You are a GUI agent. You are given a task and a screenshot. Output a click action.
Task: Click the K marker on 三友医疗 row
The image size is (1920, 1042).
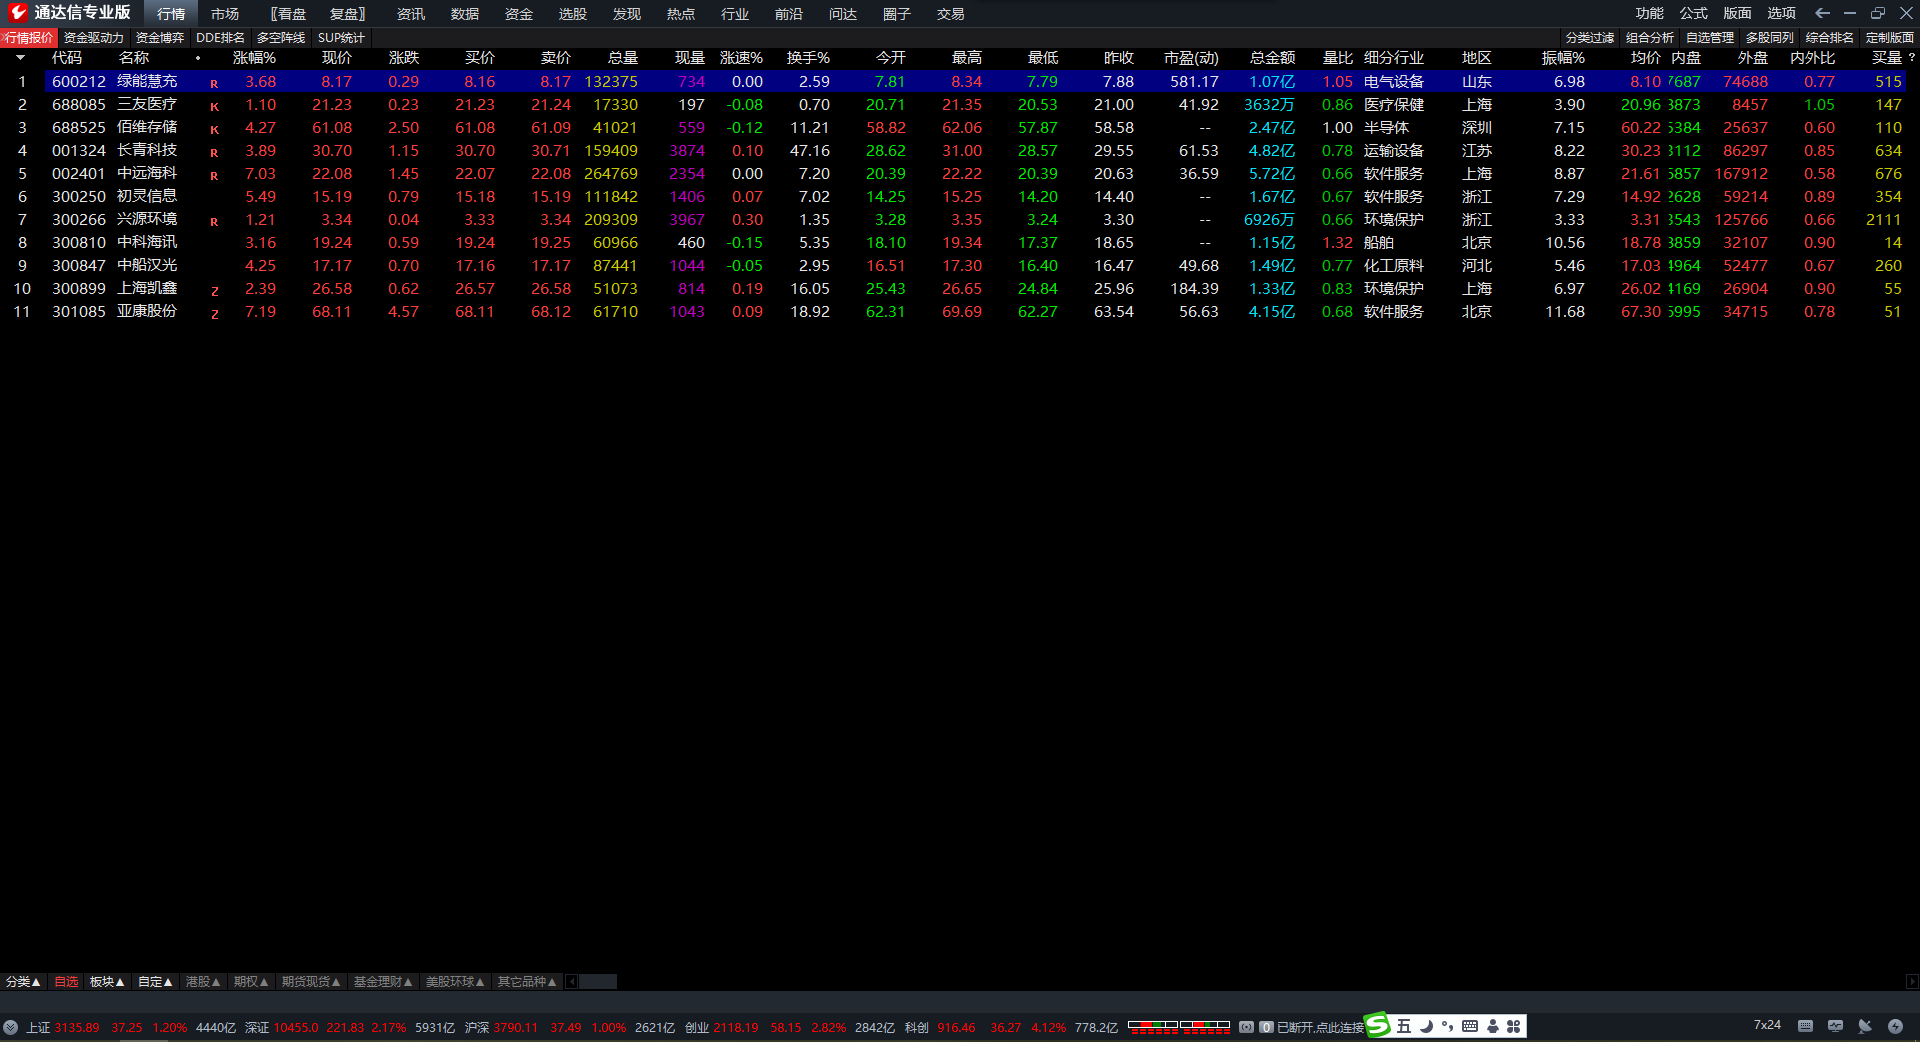(214, 107)
